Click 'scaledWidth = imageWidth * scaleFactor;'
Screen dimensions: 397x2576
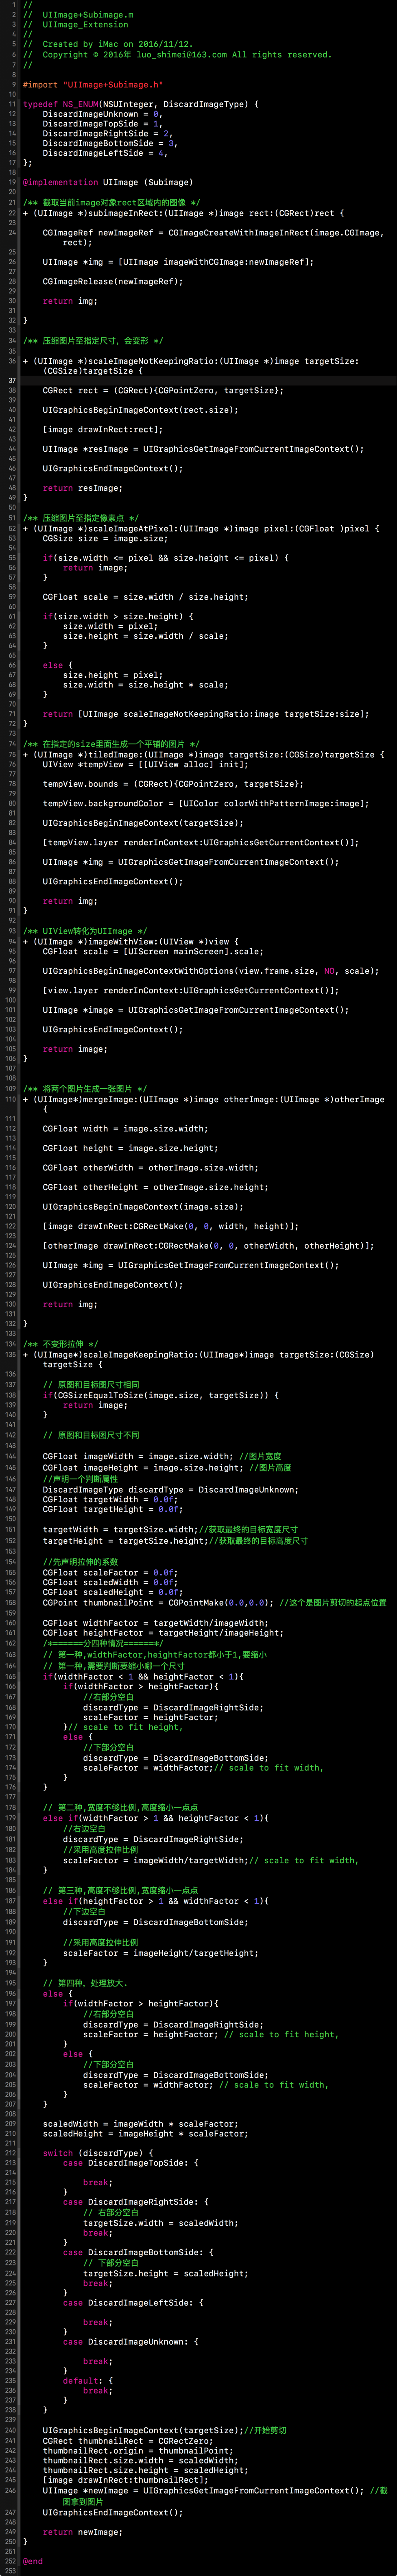pos(141,2123)
